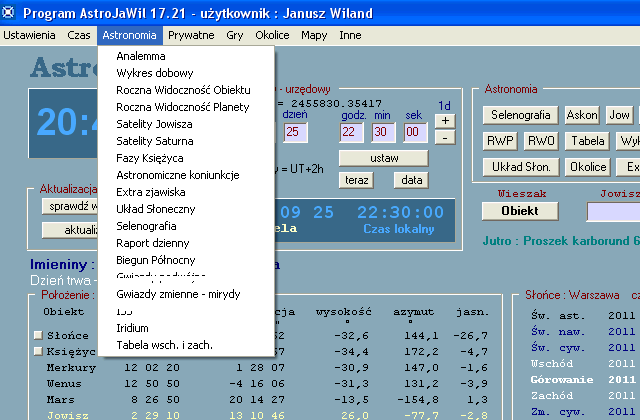Viewport: 640px width, 420px height.
Task: Click the Jow button
Action: point(619,115)
